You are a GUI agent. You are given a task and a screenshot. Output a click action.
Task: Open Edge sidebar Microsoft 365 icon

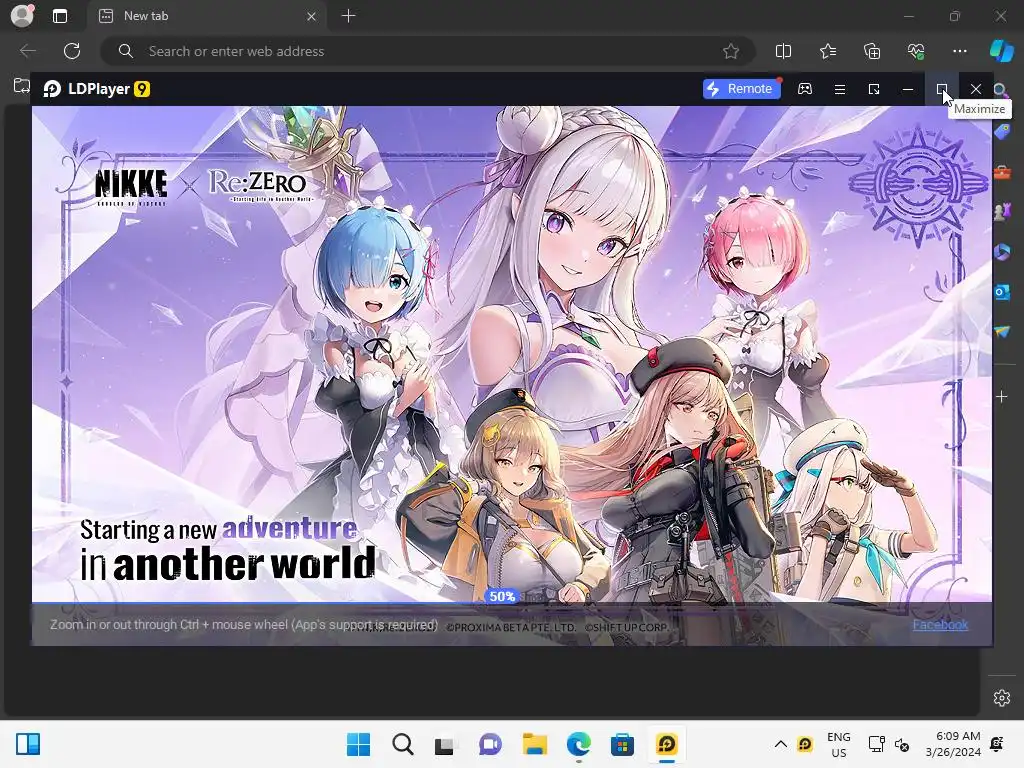1002,251
